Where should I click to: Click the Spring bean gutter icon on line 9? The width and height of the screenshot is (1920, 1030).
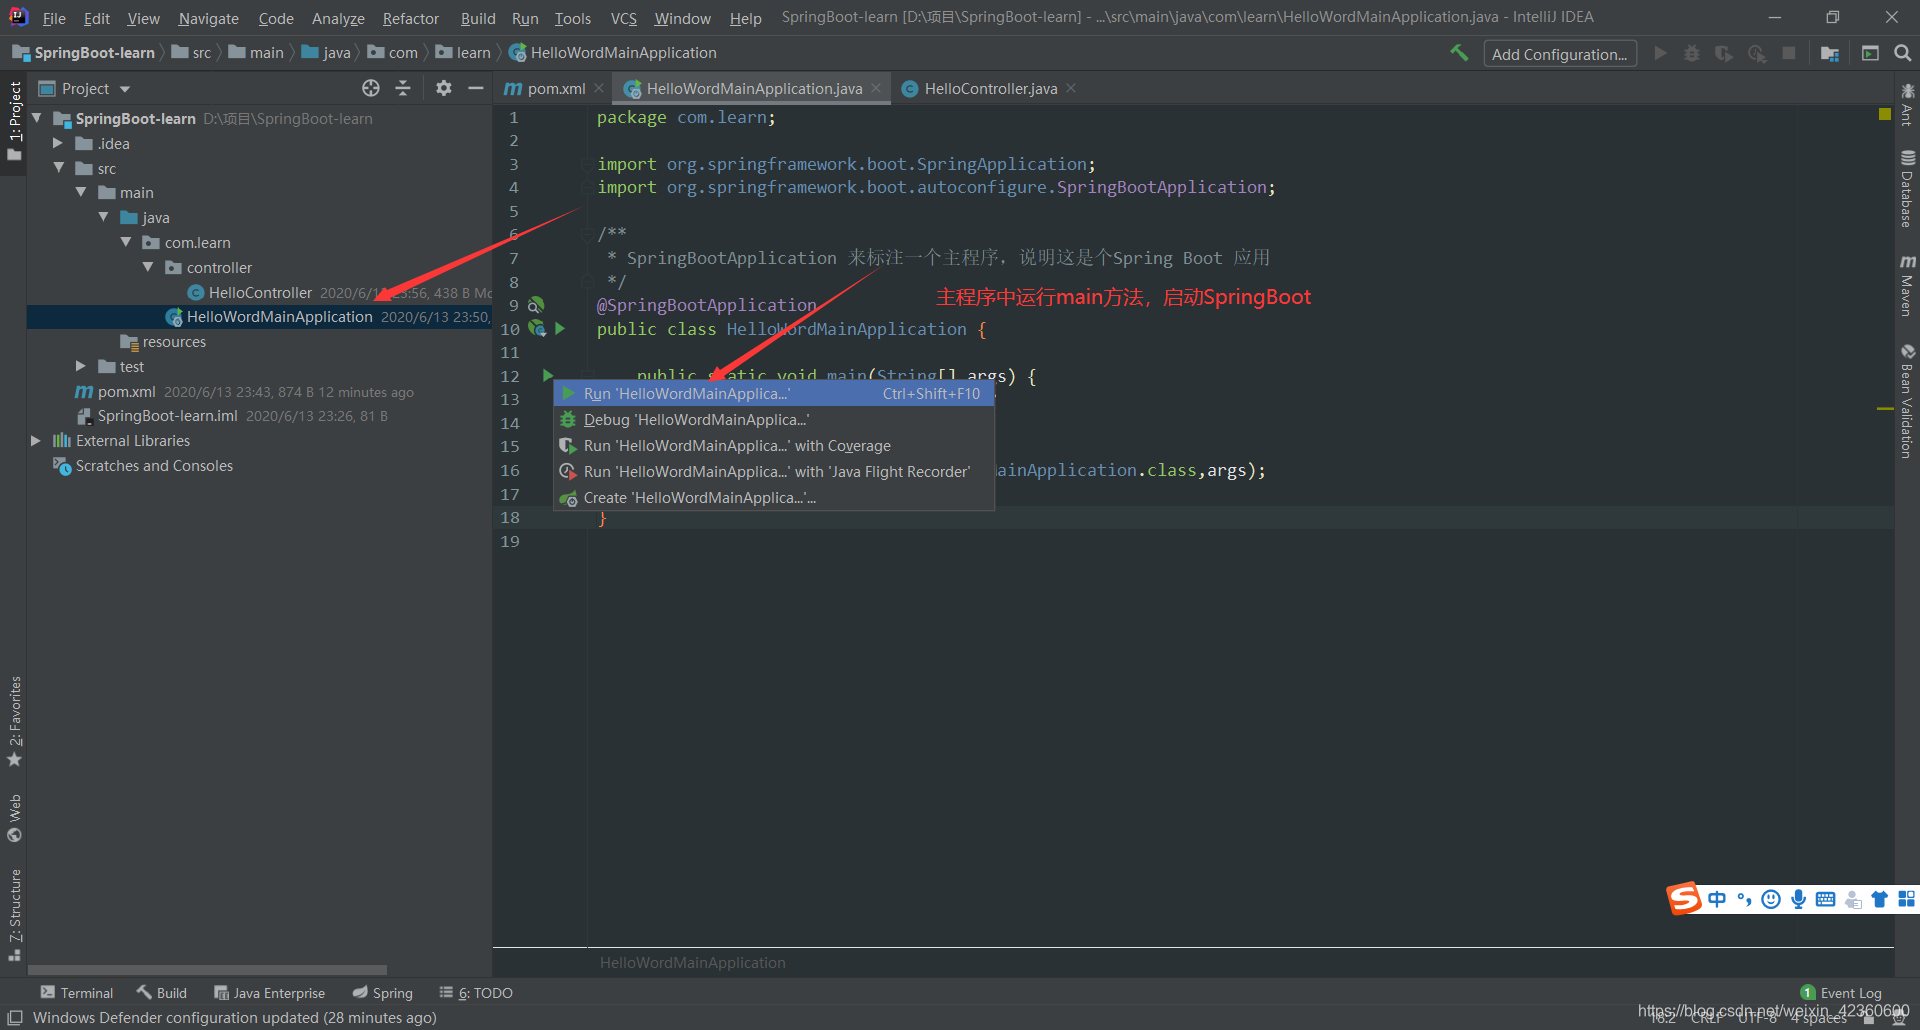tap(537, 304)
